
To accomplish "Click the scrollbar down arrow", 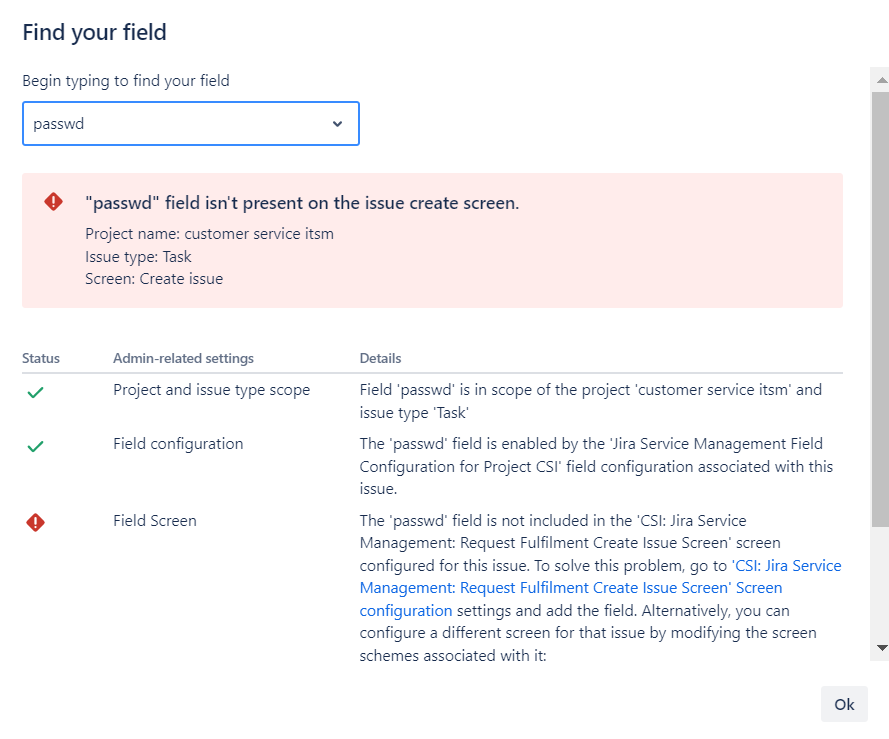I will point(882,648).
